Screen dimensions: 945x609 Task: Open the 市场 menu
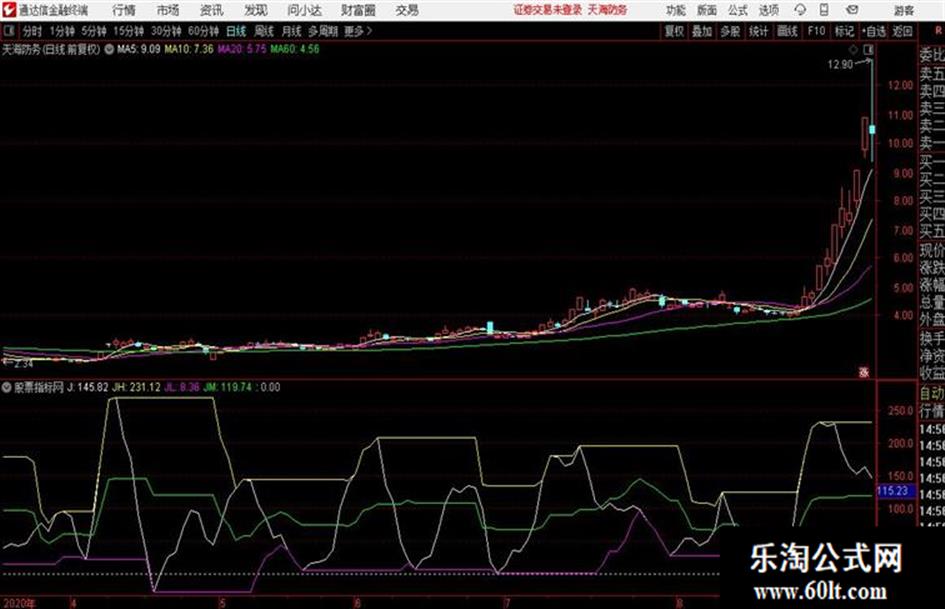[x=168, y=10]
